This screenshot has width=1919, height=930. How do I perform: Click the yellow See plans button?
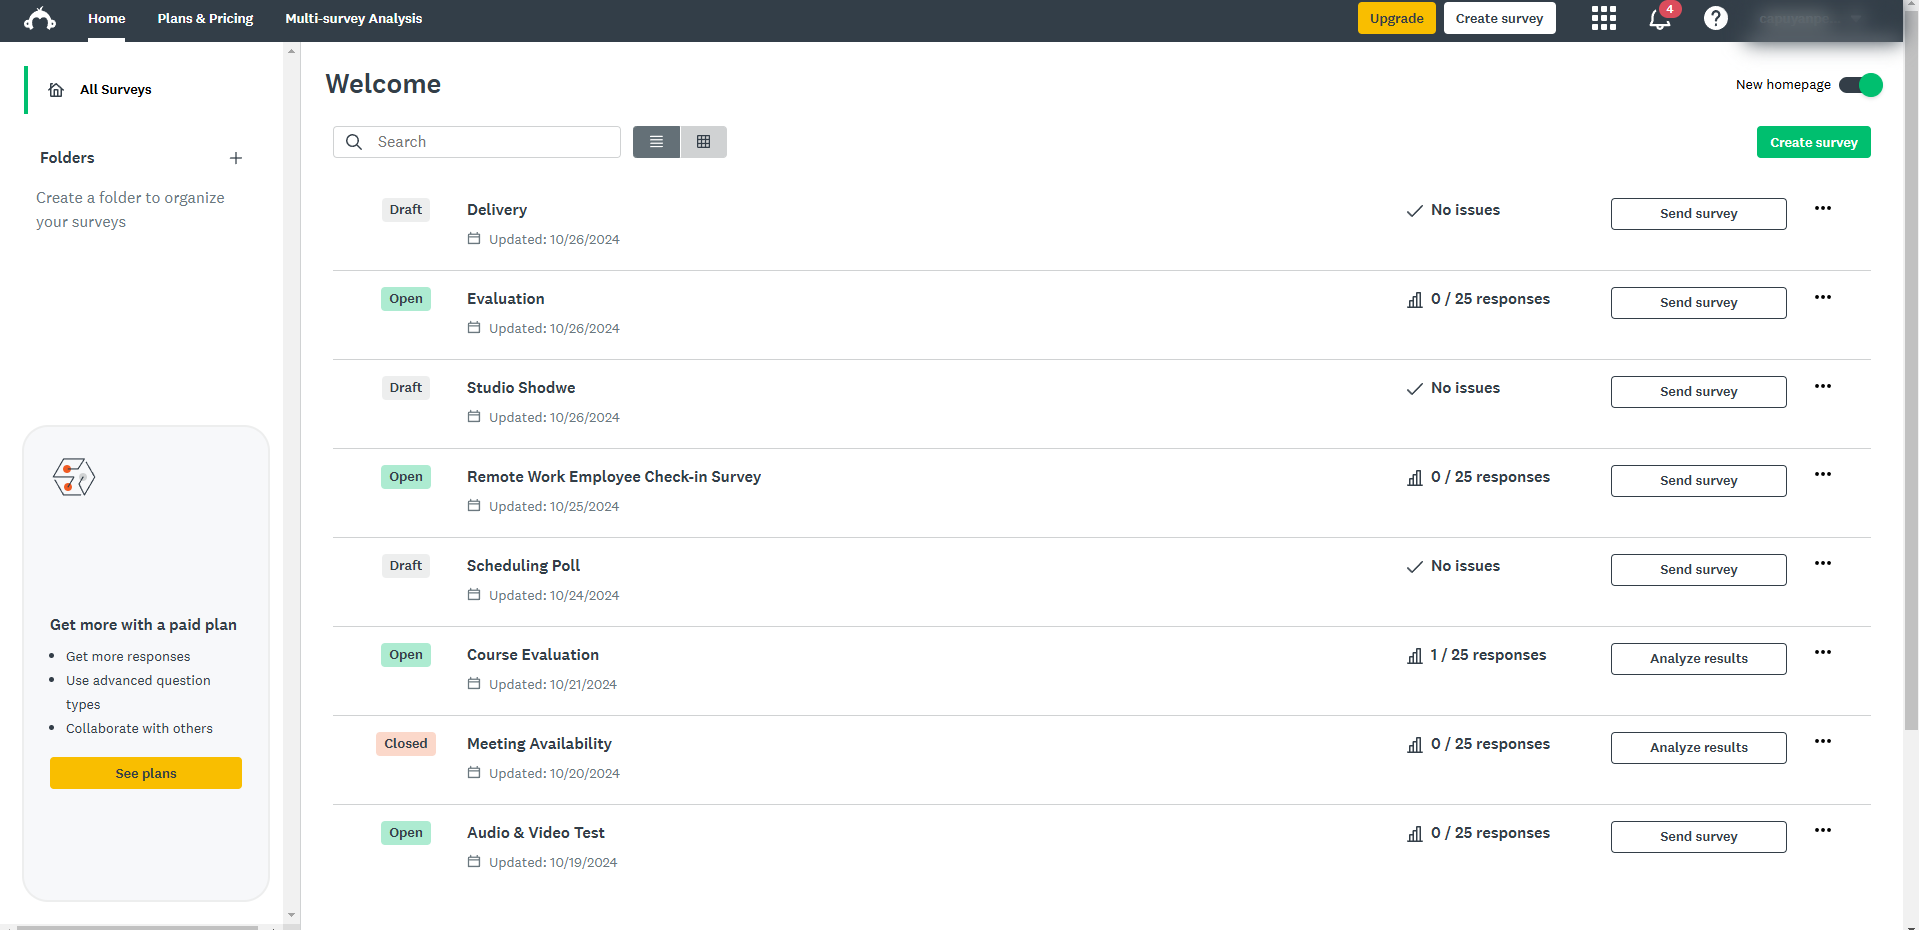[146, 773]
